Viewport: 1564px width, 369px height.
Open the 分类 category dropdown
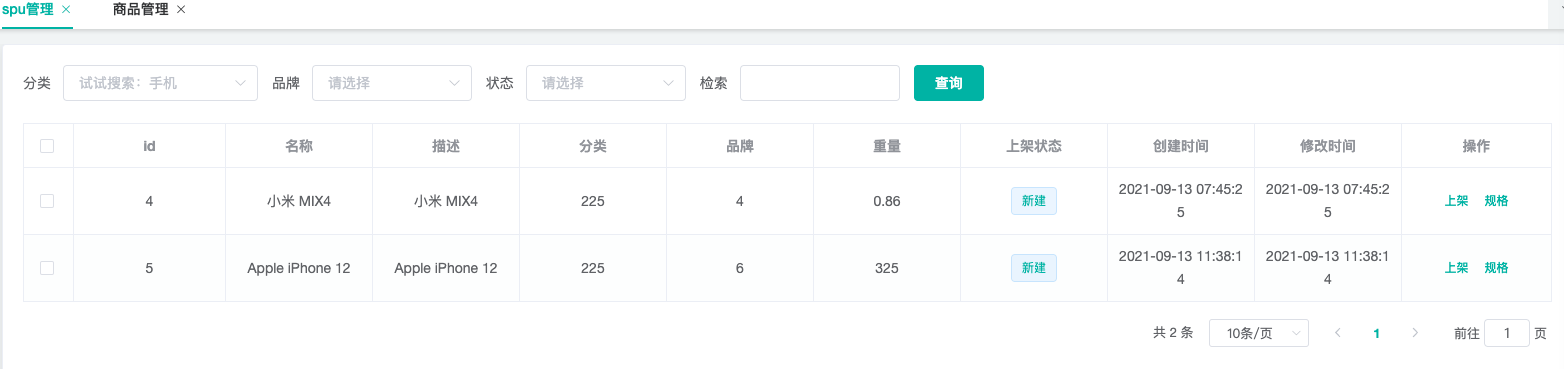click(160, 83)
